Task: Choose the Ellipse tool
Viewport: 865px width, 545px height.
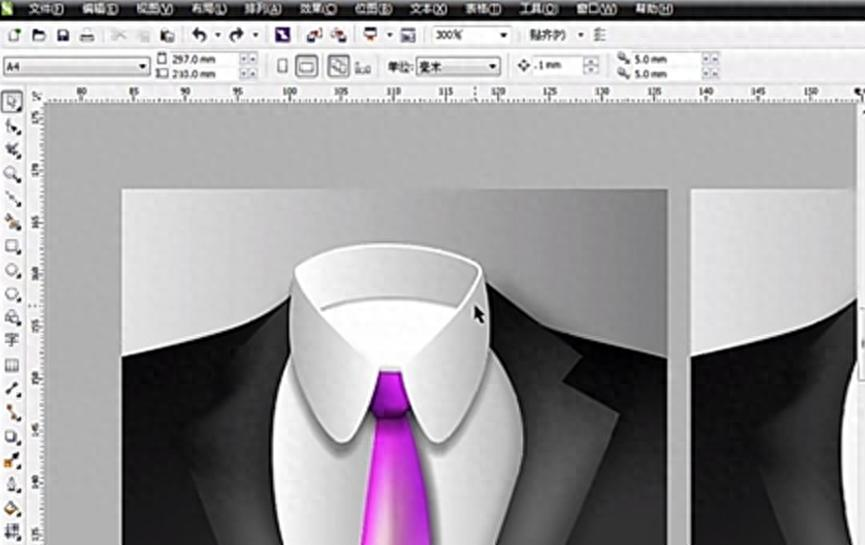Action: click(13, 270)
